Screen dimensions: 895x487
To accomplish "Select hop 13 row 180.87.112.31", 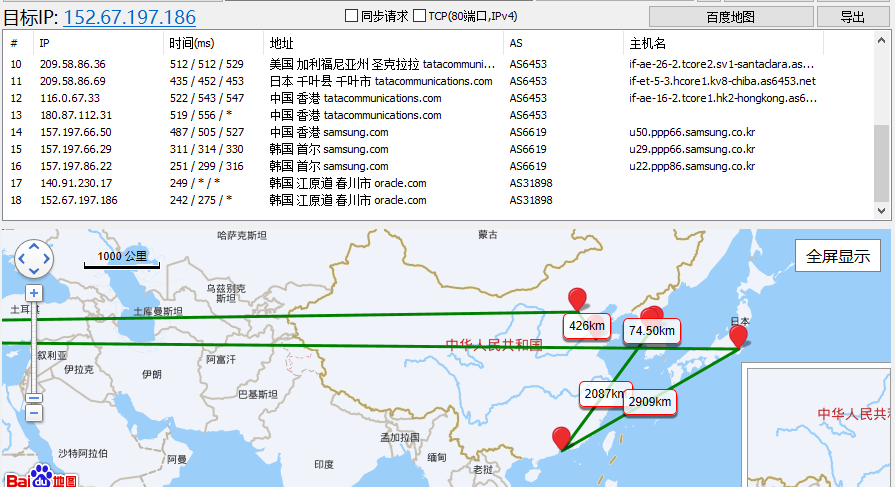I will 437,115.
